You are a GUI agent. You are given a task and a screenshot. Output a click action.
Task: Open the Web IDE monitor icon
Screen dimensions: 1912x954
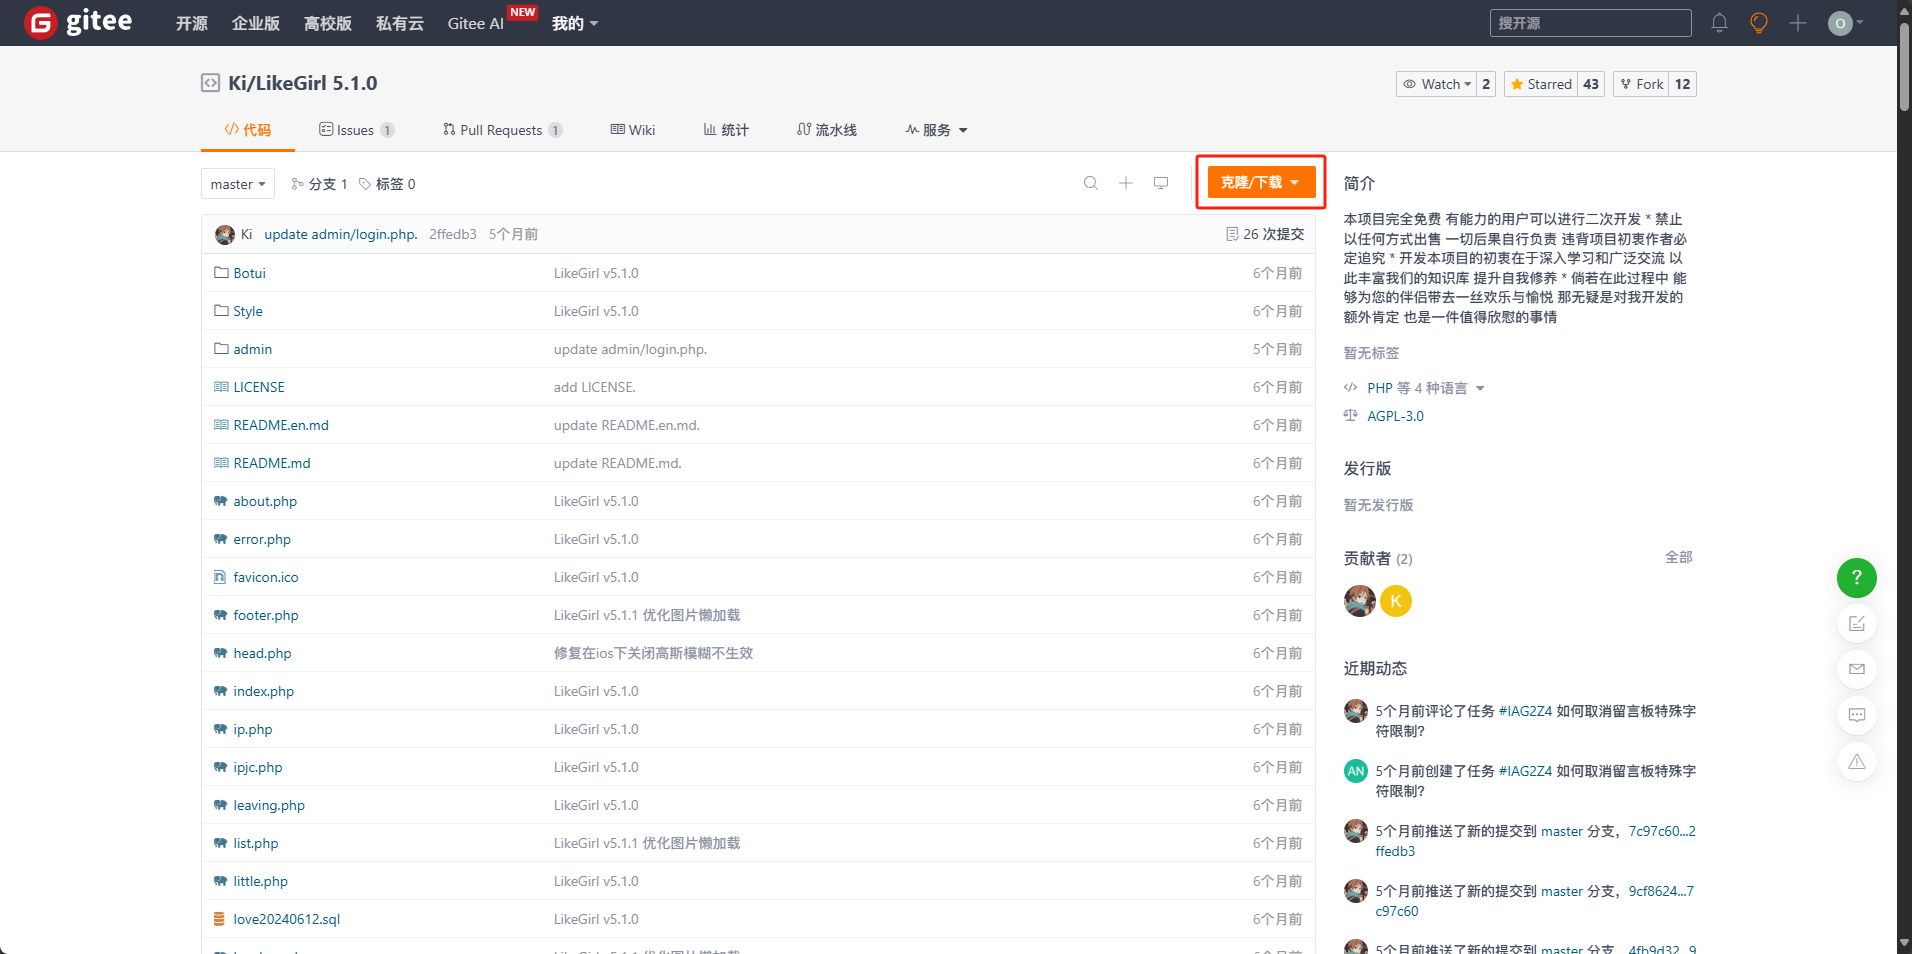pyautogui.click(x=1161, y=183)
